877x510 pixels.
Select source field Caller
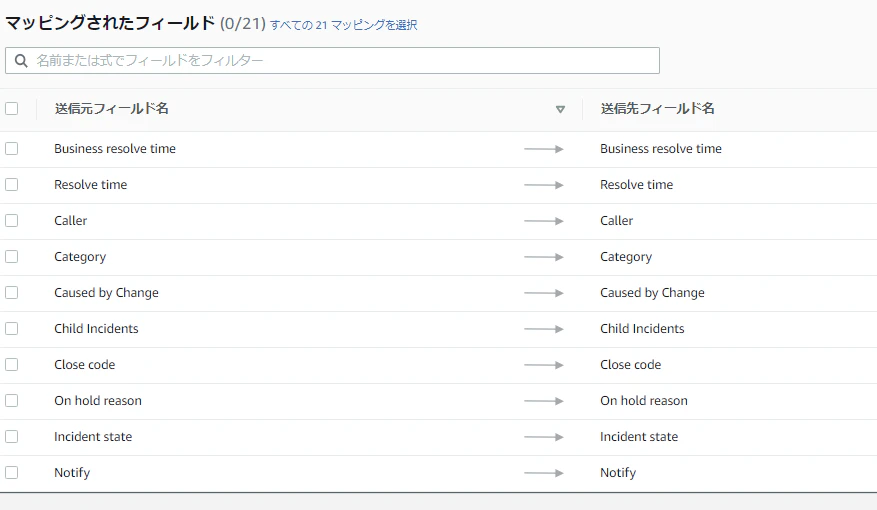[70, 220]
